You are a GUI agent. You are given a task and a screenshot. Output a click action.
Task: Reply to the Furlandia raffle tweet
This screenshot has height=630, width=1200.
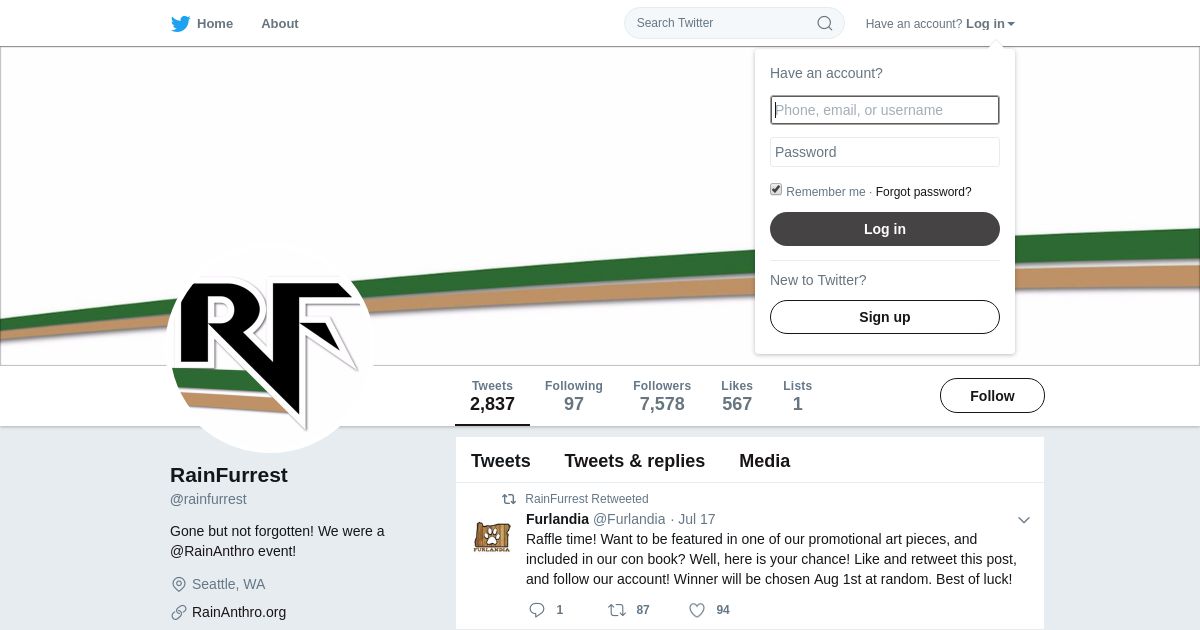pos(537,610)
